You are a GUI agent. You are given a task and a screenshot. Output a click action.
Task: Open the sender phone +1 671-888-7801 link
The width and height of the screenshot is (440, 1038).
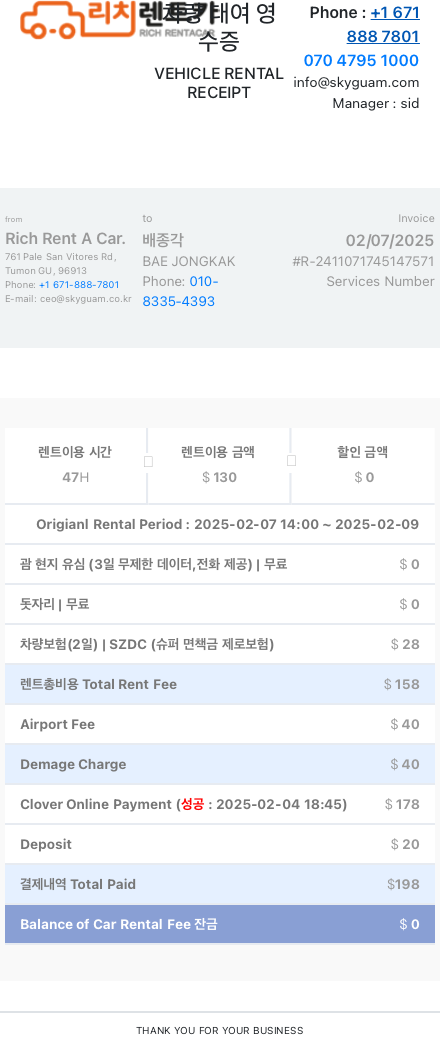coord(79,285)
